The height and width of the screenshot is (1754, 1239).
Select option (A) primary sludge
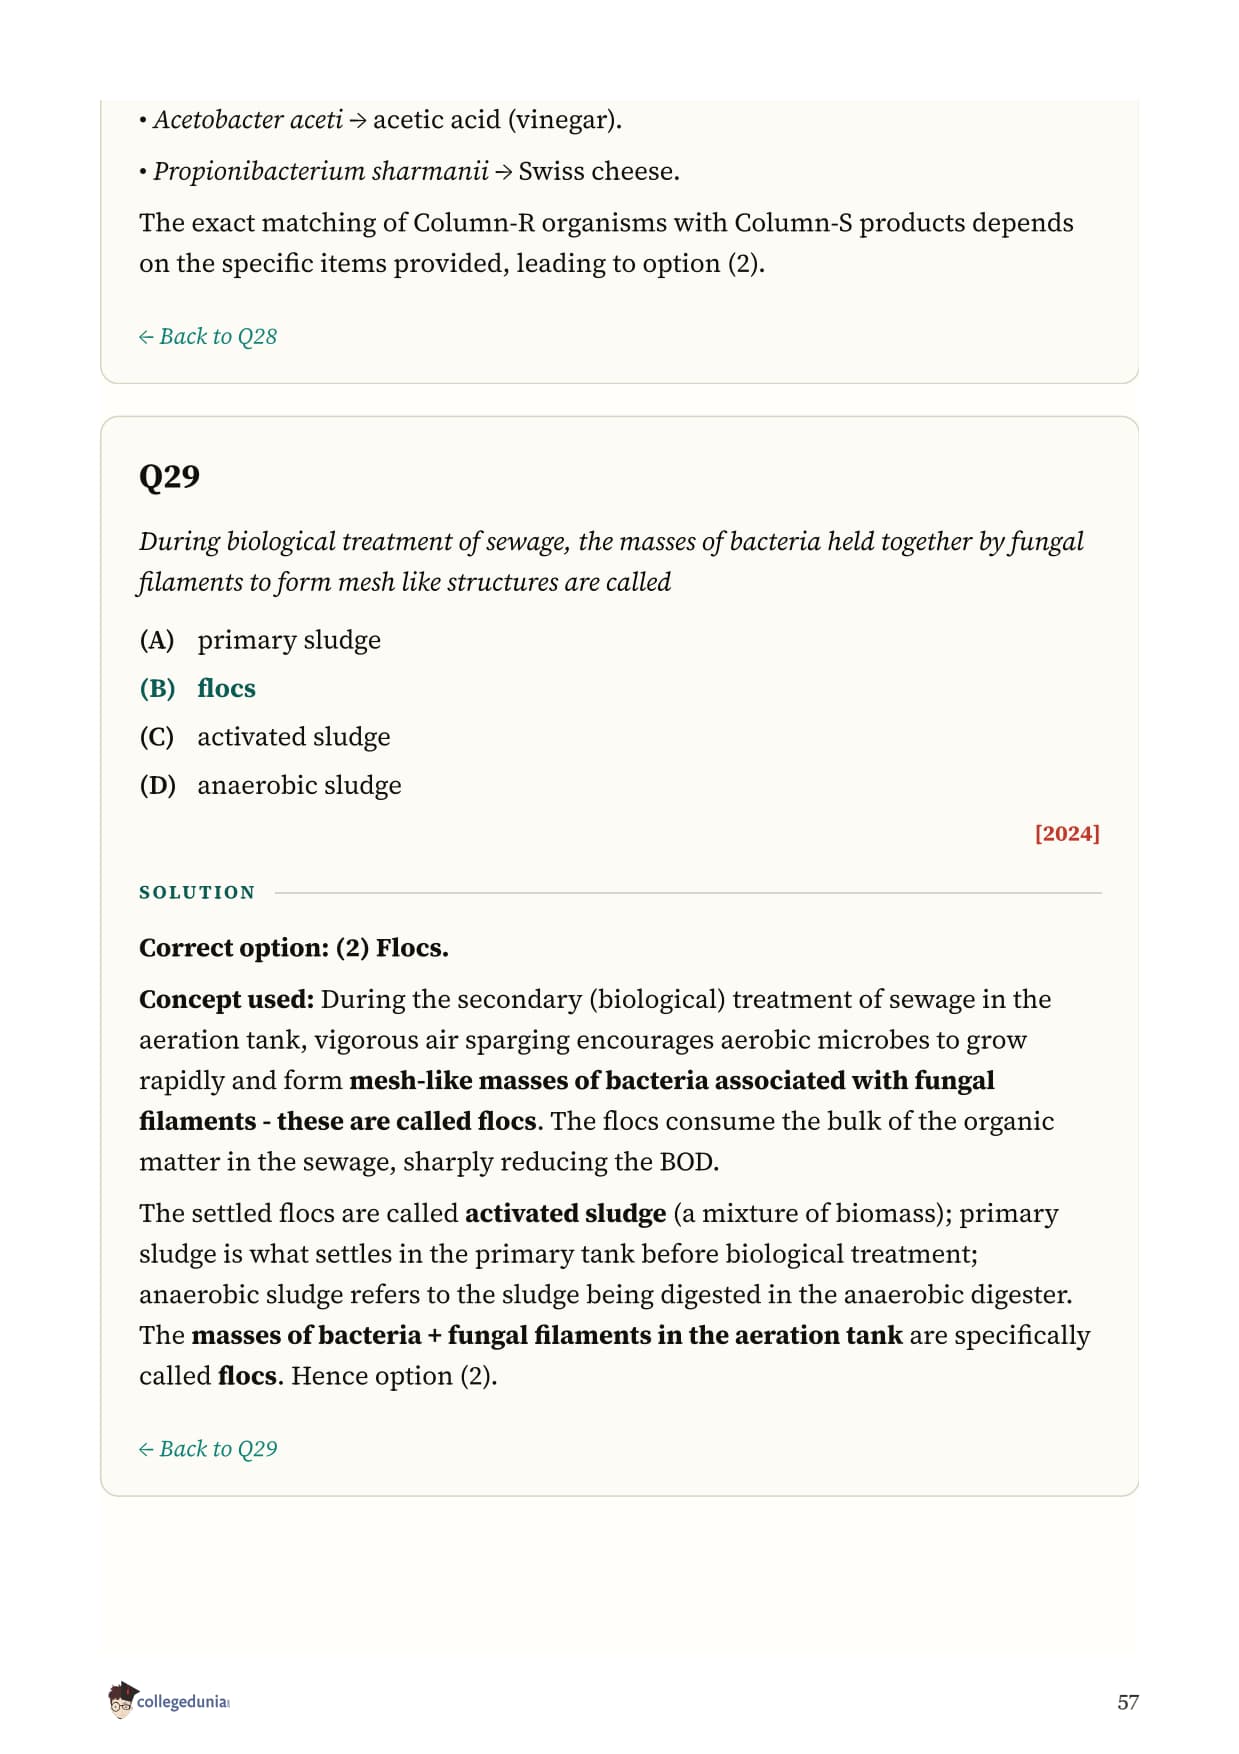click(260, 640)
